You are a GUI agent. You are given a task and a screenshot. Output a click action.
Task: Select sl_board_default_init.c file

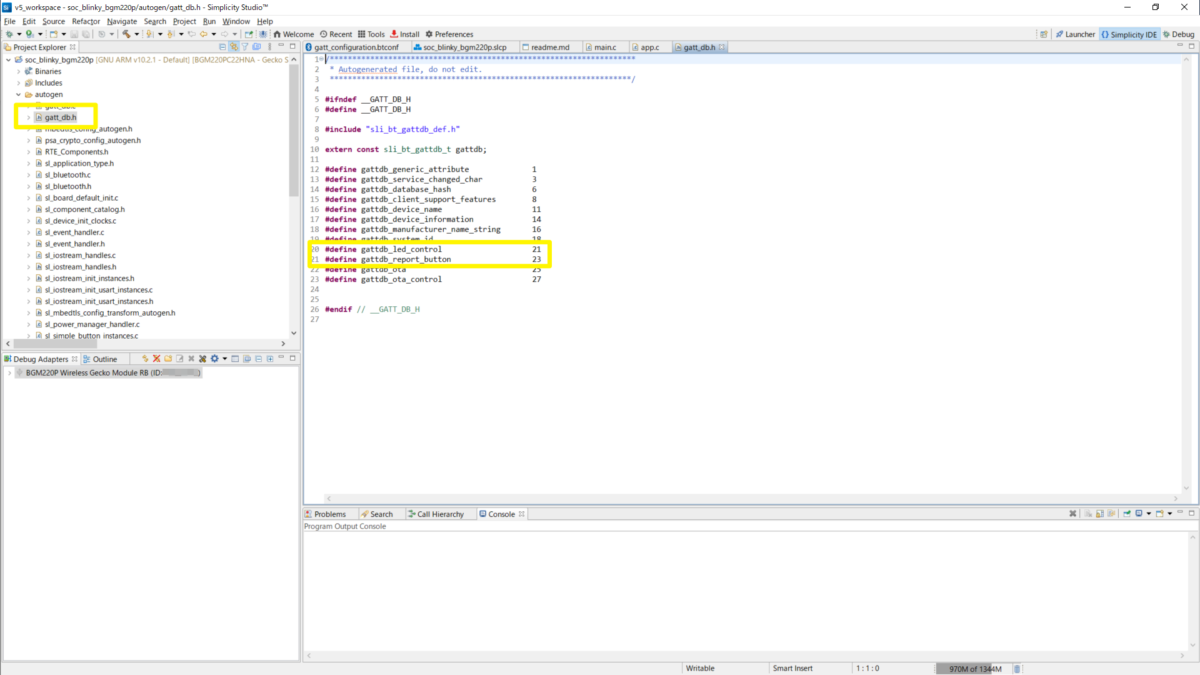pyautogui.click(x=81, y=198)
